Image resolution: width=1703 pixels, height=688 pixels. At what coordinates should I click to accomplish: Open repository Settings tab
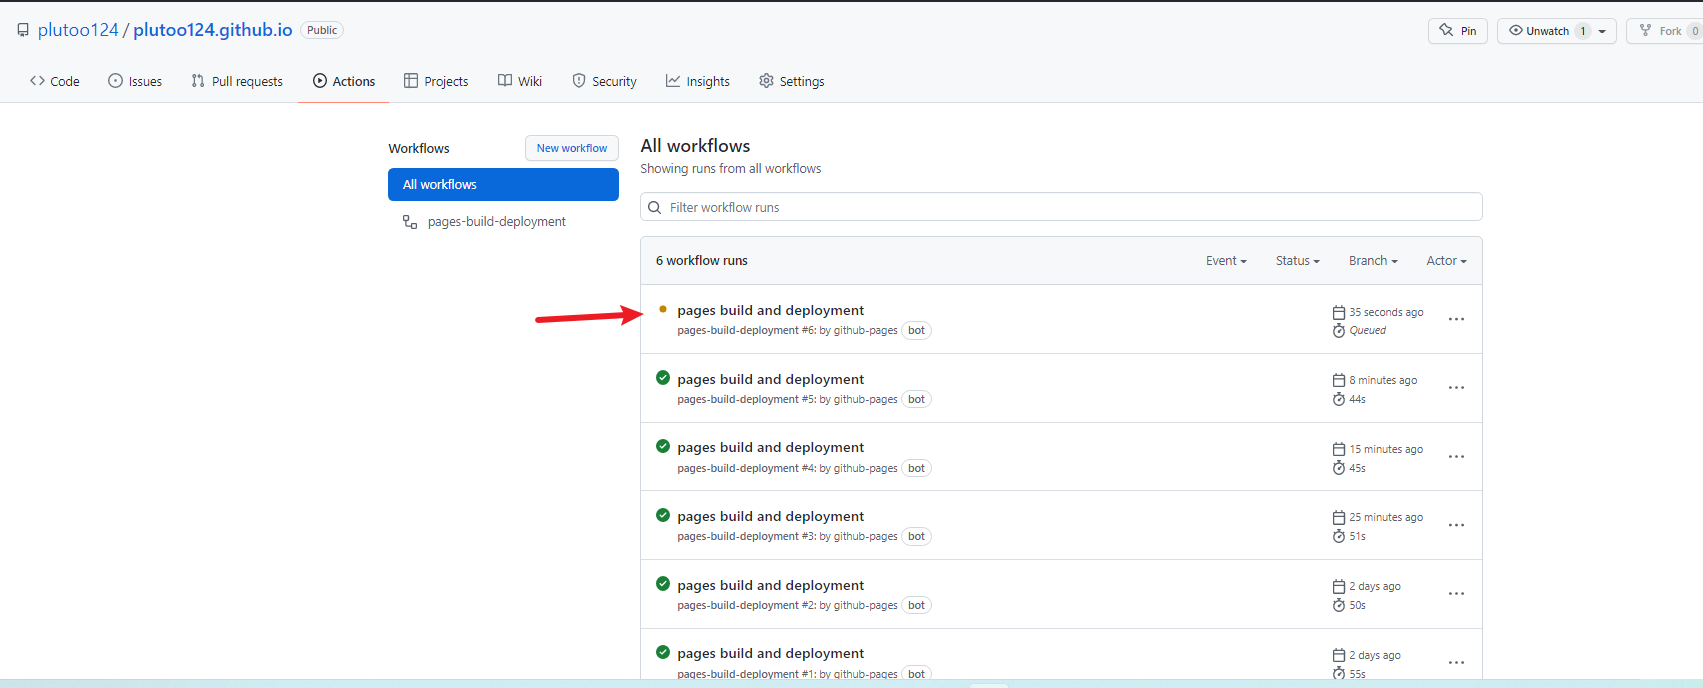tap(792, 81)
